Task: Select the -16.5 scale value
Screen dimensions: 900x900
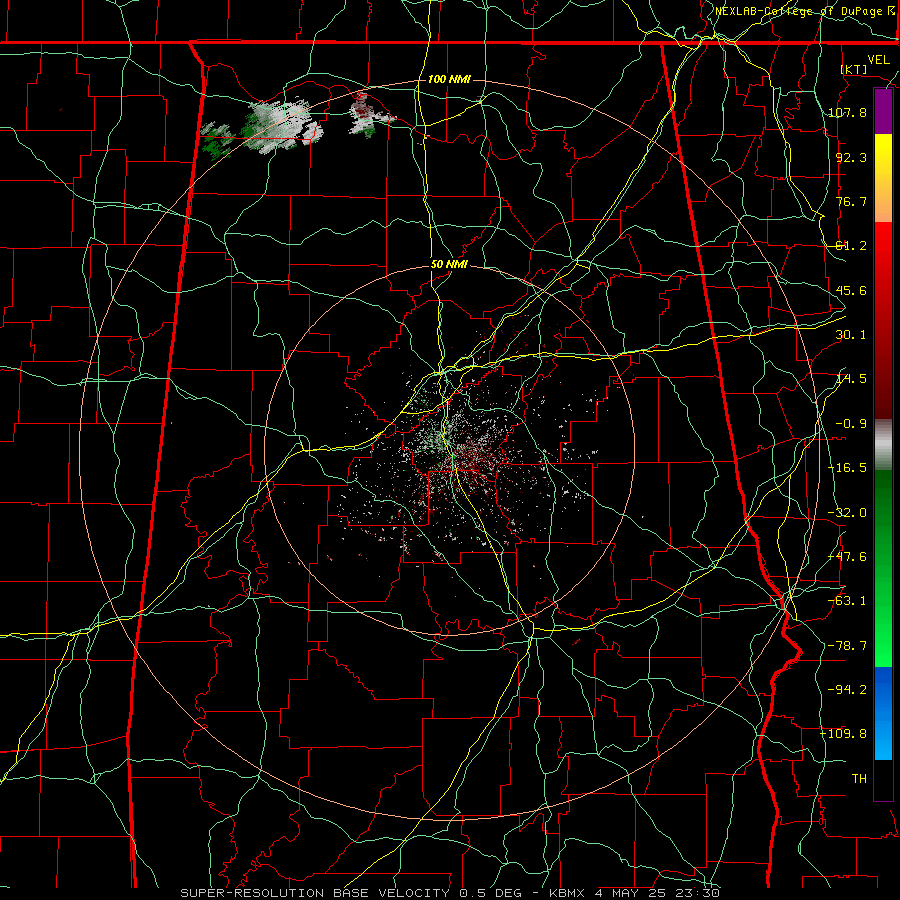Action: coord(847,468)
